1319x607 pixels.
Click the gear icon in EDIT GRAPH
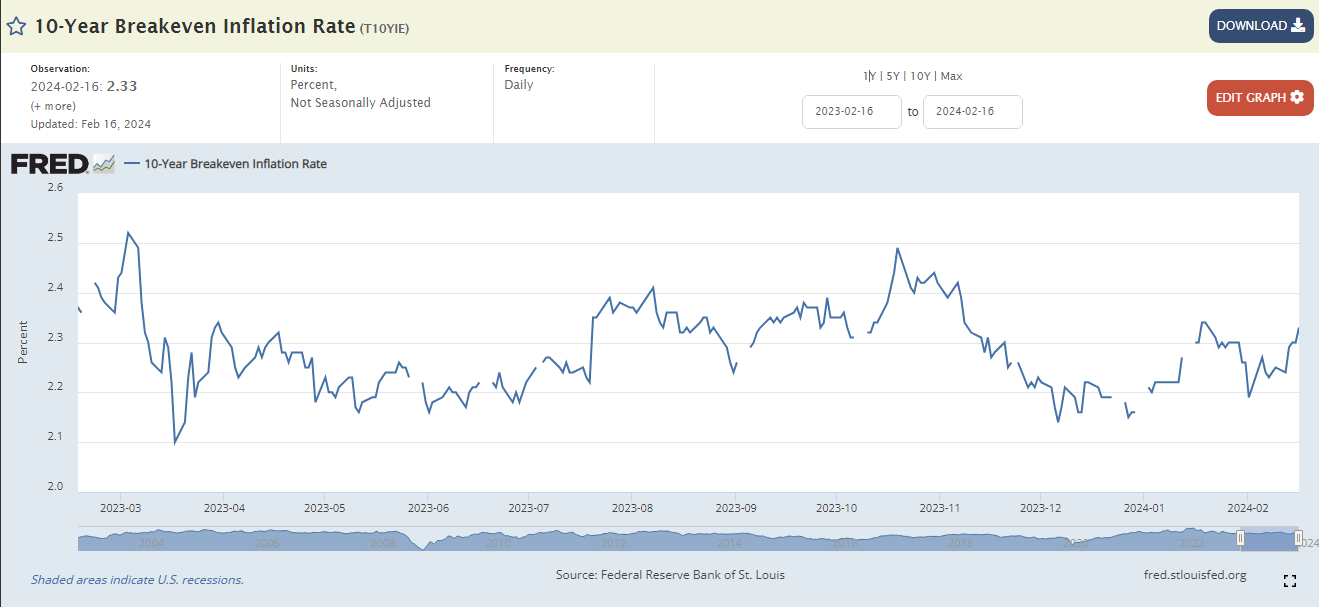click(x=1297, y=97)
